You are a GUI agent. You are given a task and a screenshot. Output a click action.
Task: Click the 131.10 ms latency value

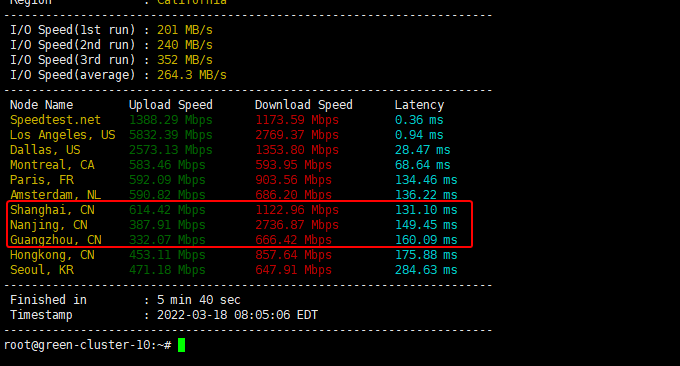tap(426, 210)
